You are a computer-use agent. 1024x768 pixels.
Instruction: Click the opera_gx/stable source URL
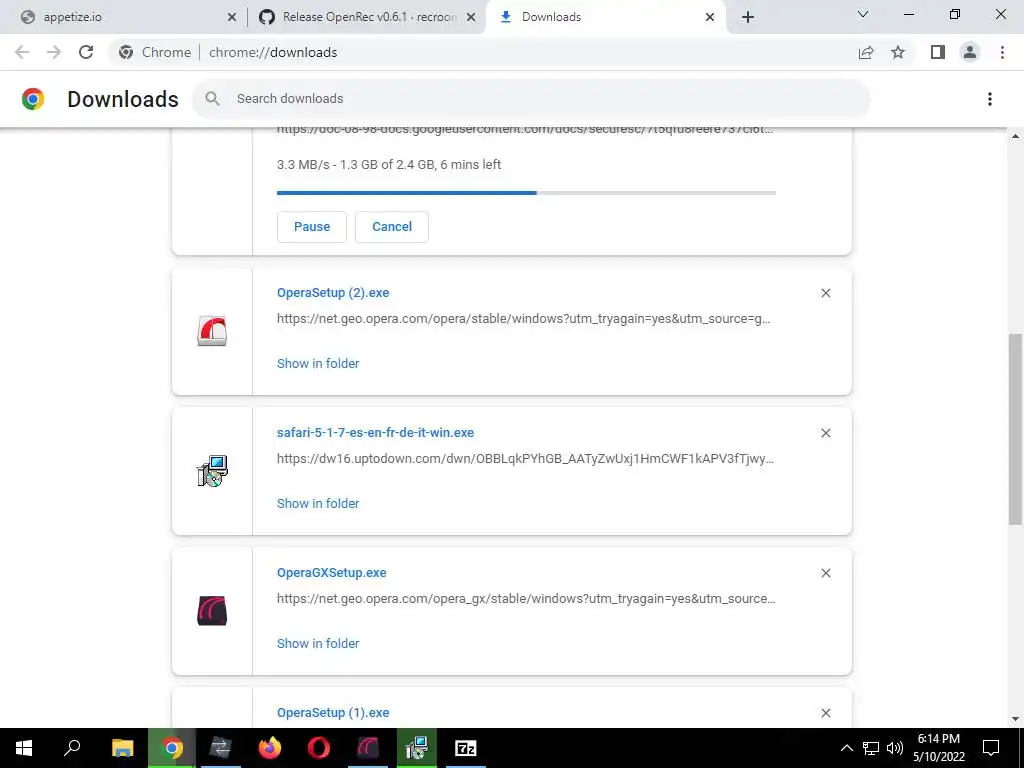(x=526, y=598)
